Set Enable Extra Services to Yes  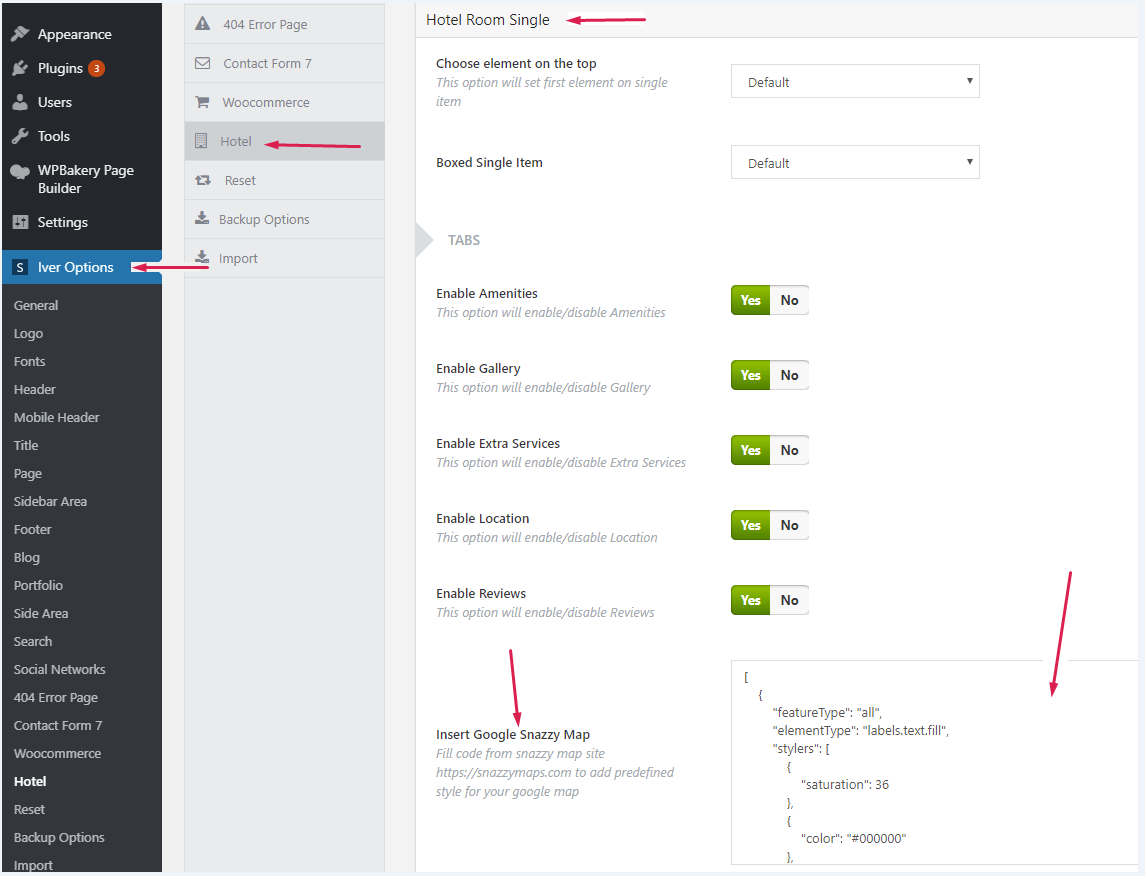(751, 450)
